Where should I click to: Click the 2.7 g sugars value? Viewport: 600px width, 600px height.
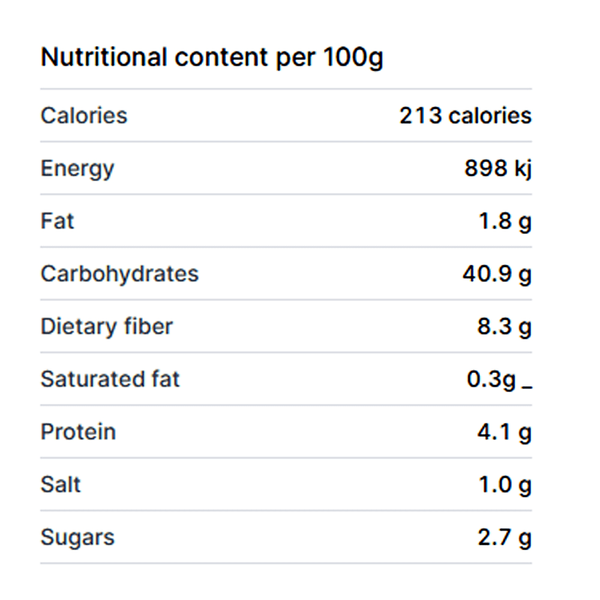click(505, 538)
